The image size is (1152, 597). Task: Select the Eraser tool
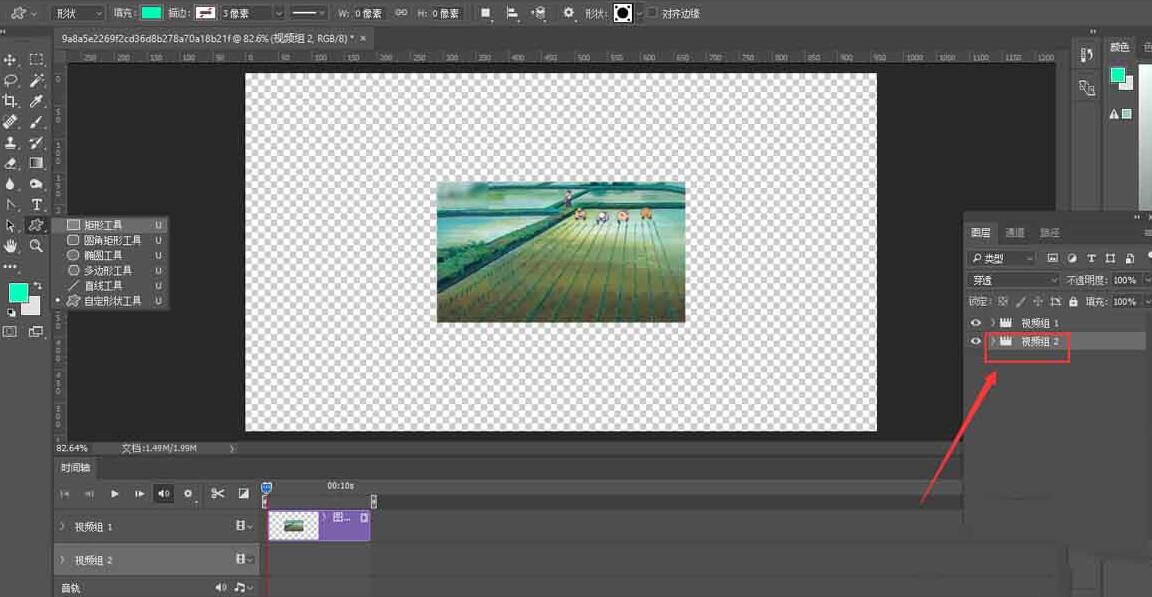tap(11, 163)
